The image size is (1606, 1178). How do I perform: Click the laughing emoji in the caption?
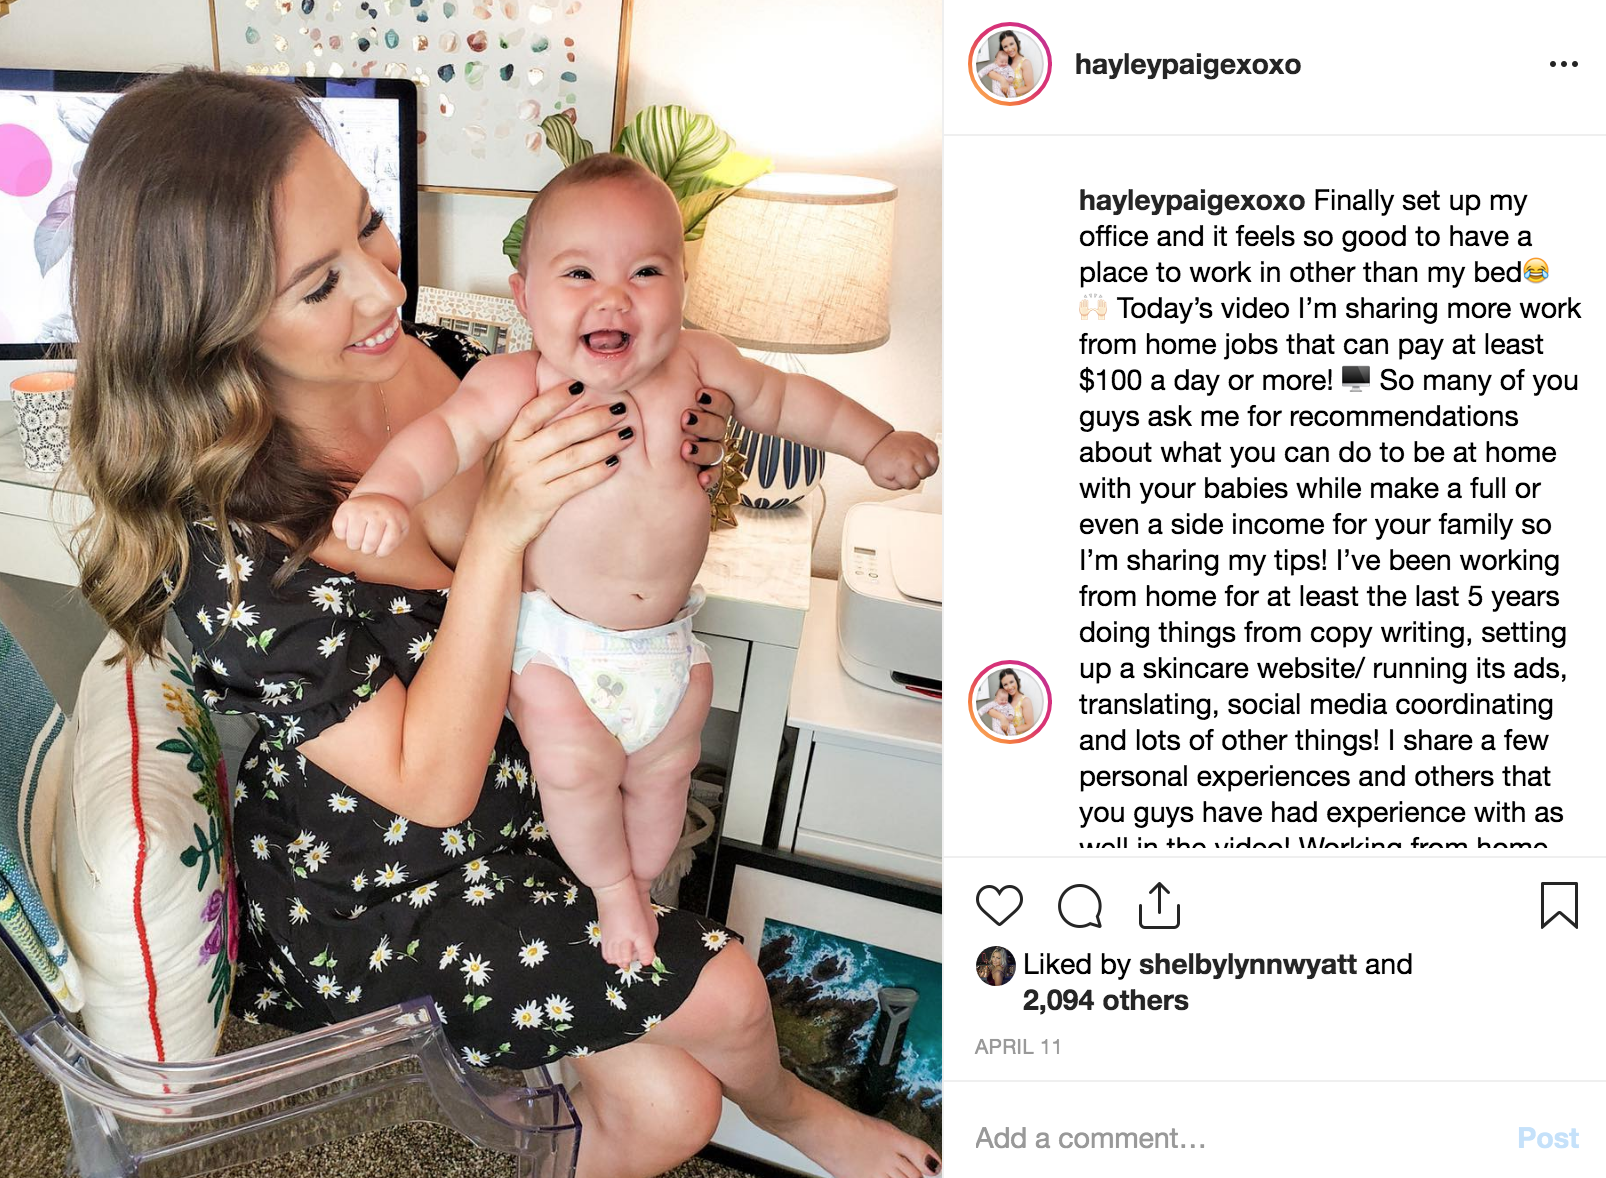(1536, 271)
